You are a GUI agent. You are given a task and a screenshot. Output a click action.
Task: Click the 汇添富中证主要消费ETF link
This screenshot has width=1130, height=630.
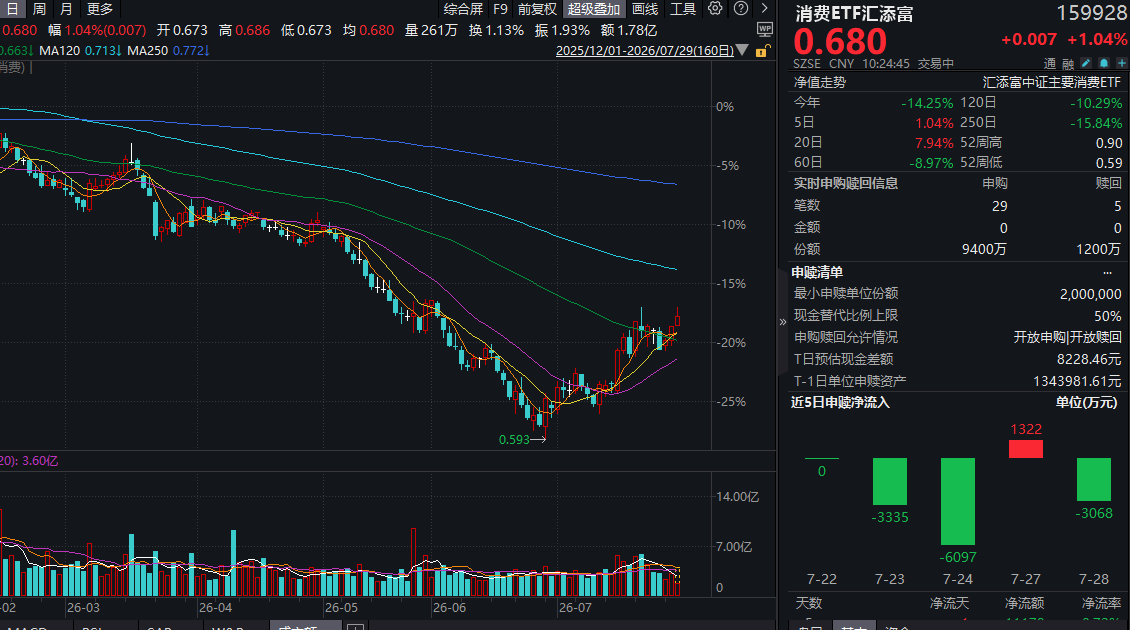pyautogui.click(x=1051, y=82)
